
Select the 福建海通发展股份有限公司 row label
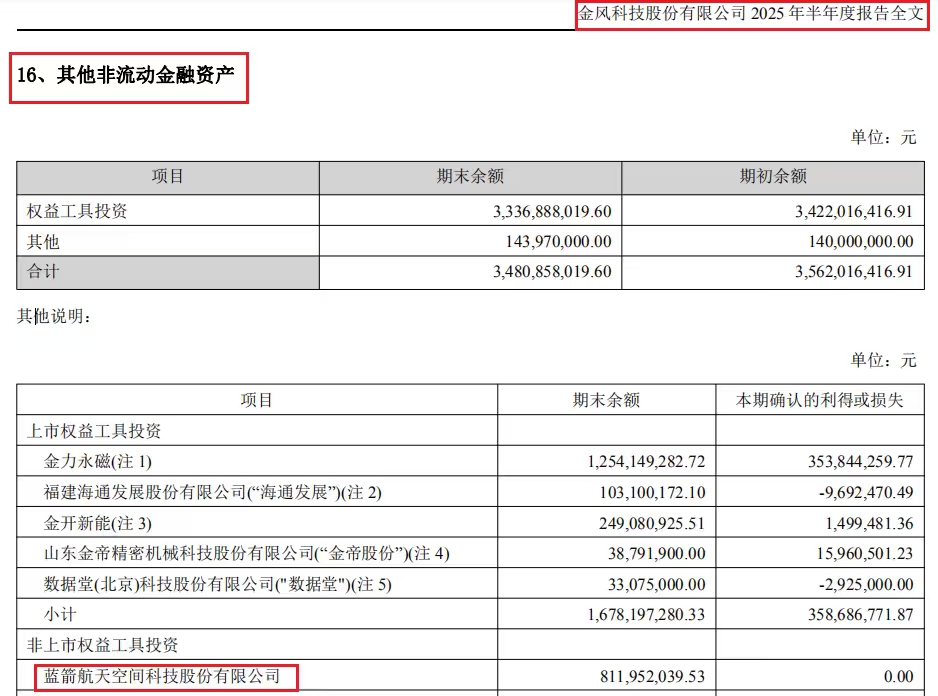click(x=212, y=493)
